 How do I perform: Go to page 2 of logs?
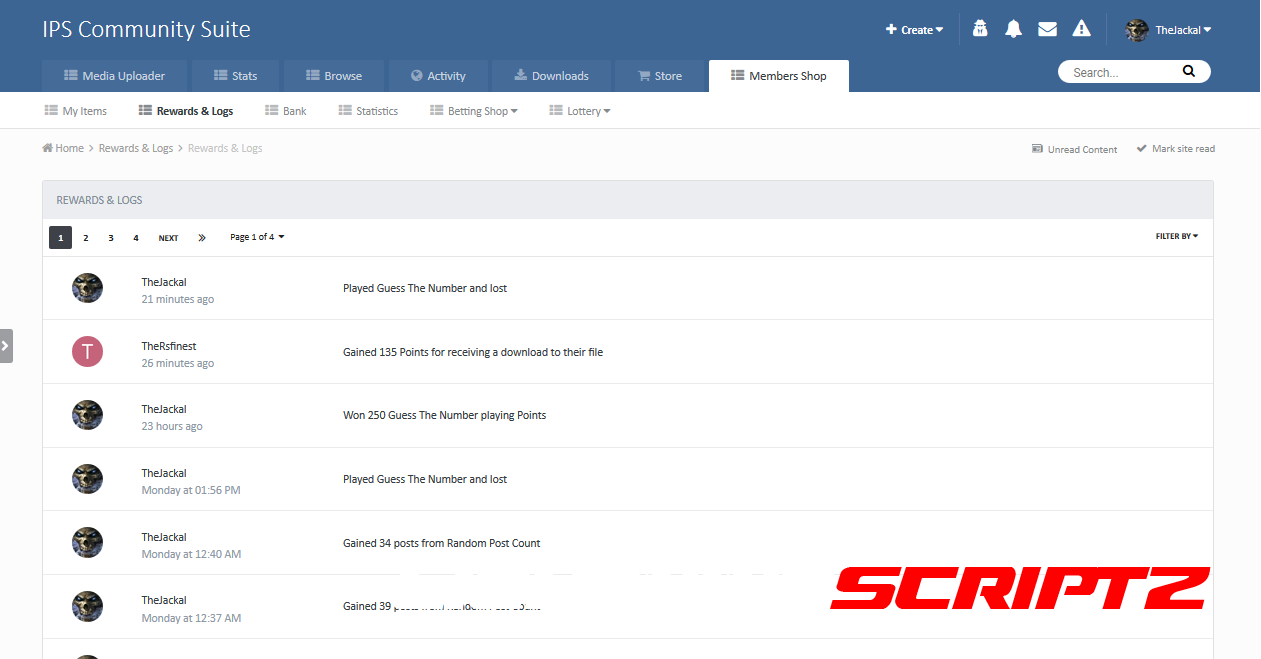click(86, 238)
